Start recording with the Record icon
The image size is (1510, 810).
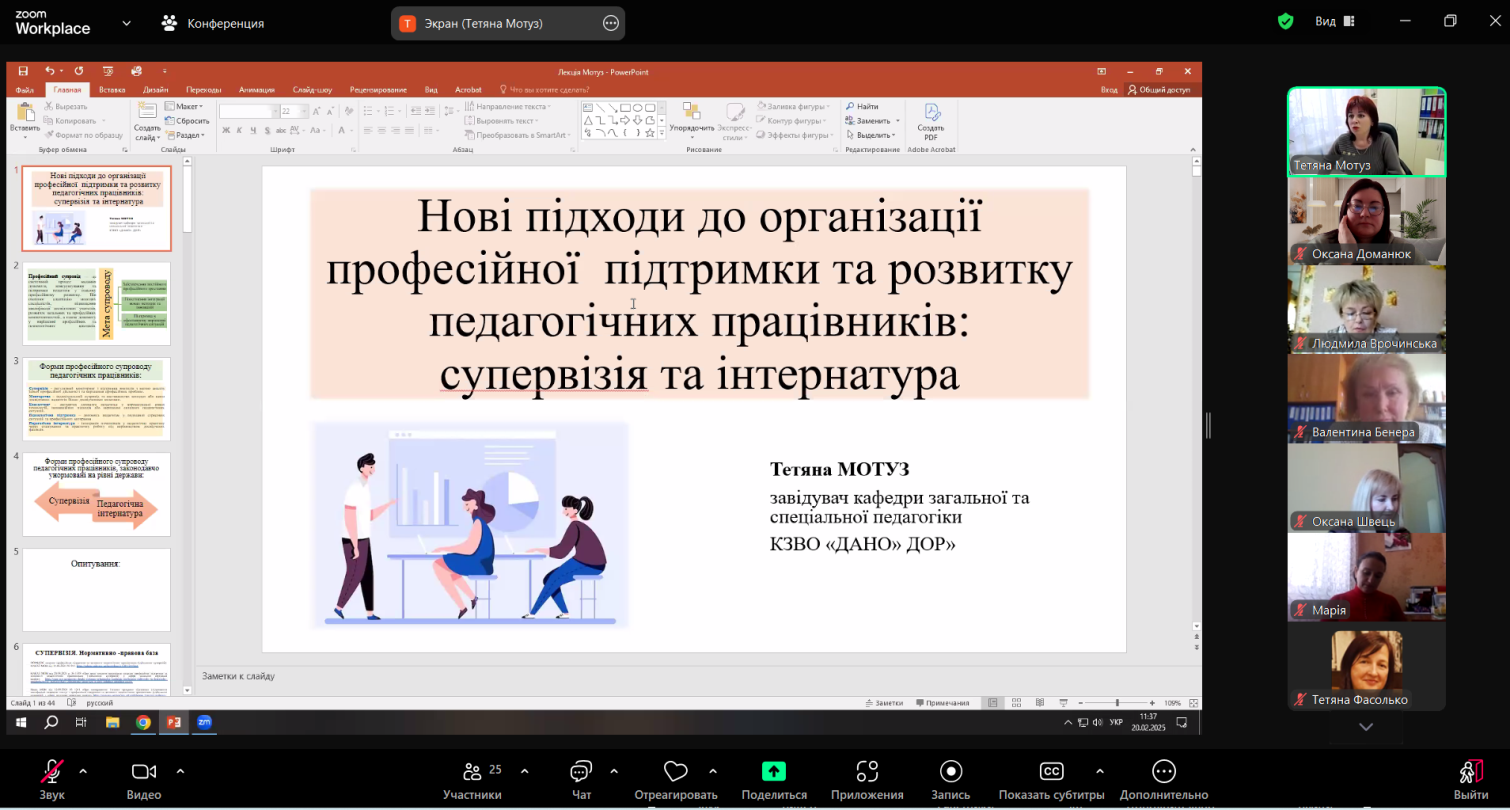[950, 772]
